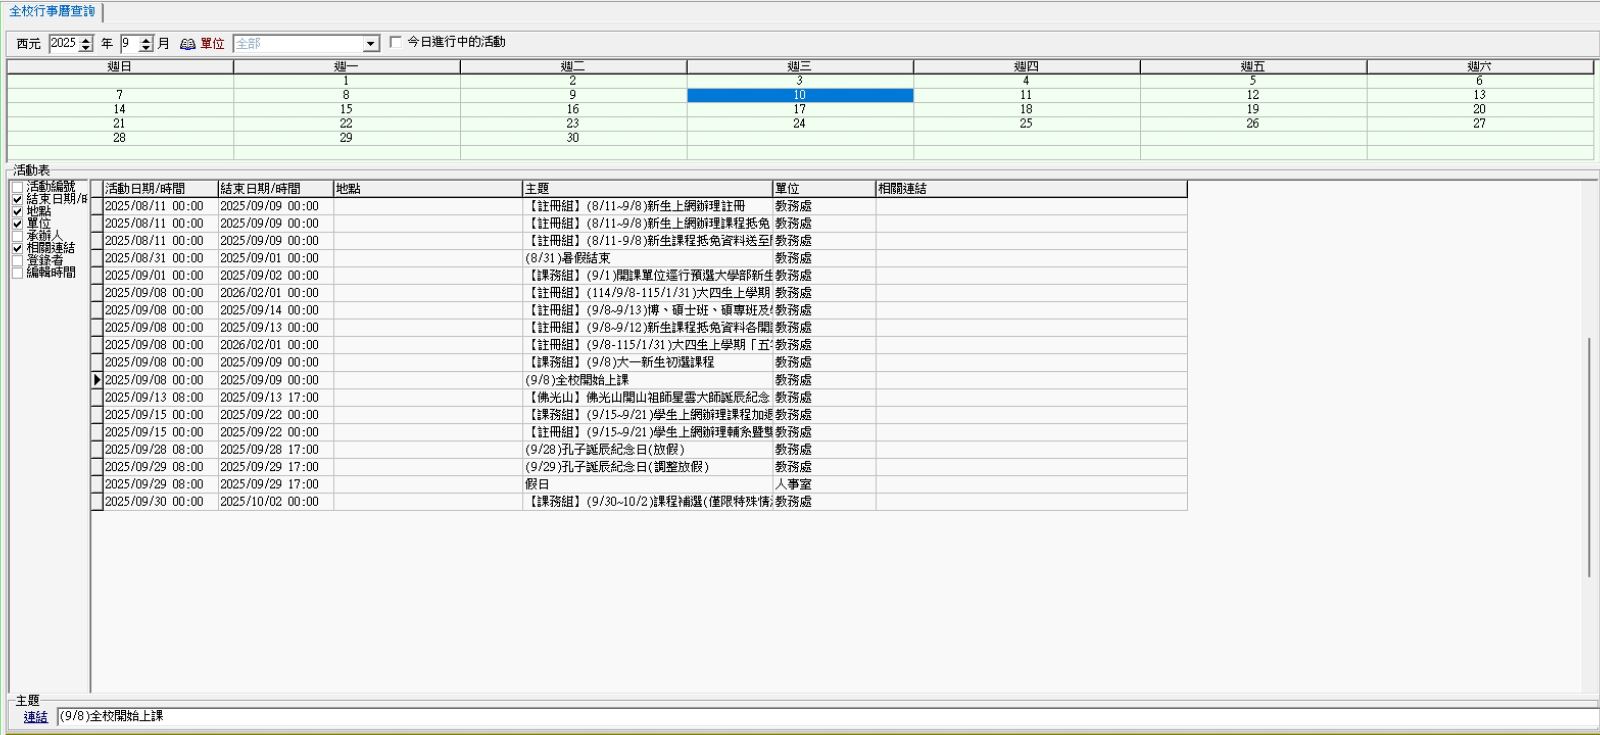Increase the year with the up arrow

click(x=86, y=40)
